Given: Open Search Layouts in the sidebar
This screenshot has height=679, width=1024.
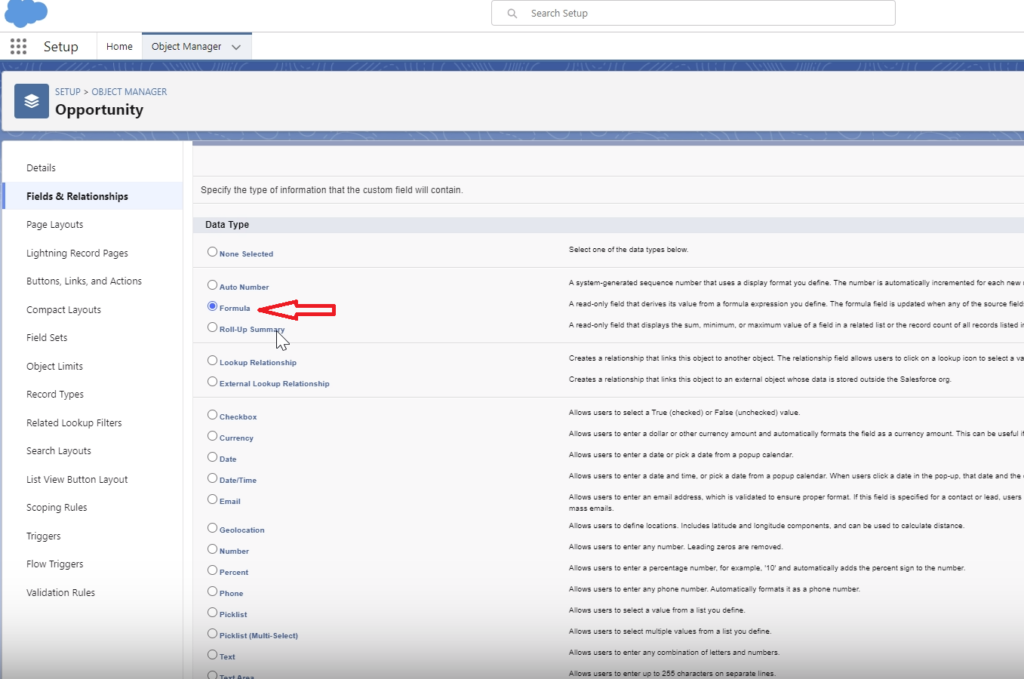Looking at the screenshot, I should click(x=59, y=450).
